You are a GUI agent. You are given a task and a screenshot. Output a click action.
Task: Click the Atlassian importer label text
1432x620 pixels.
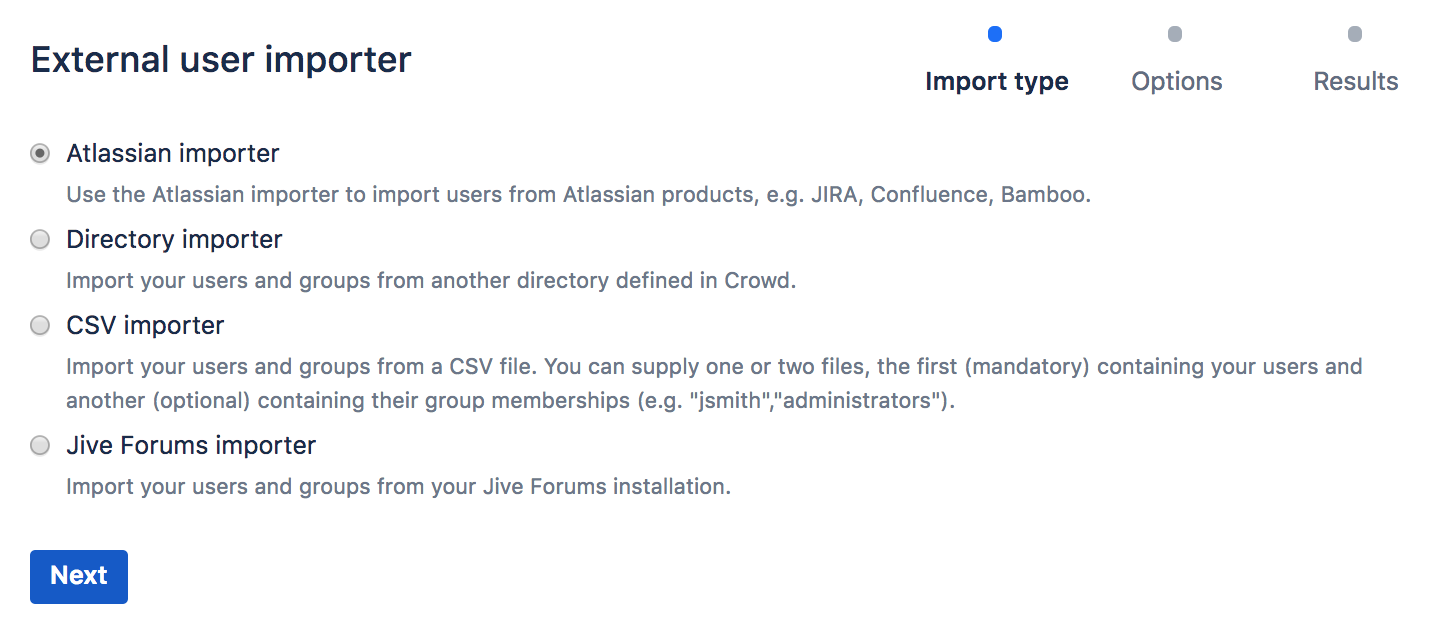(x=173, y=154)
